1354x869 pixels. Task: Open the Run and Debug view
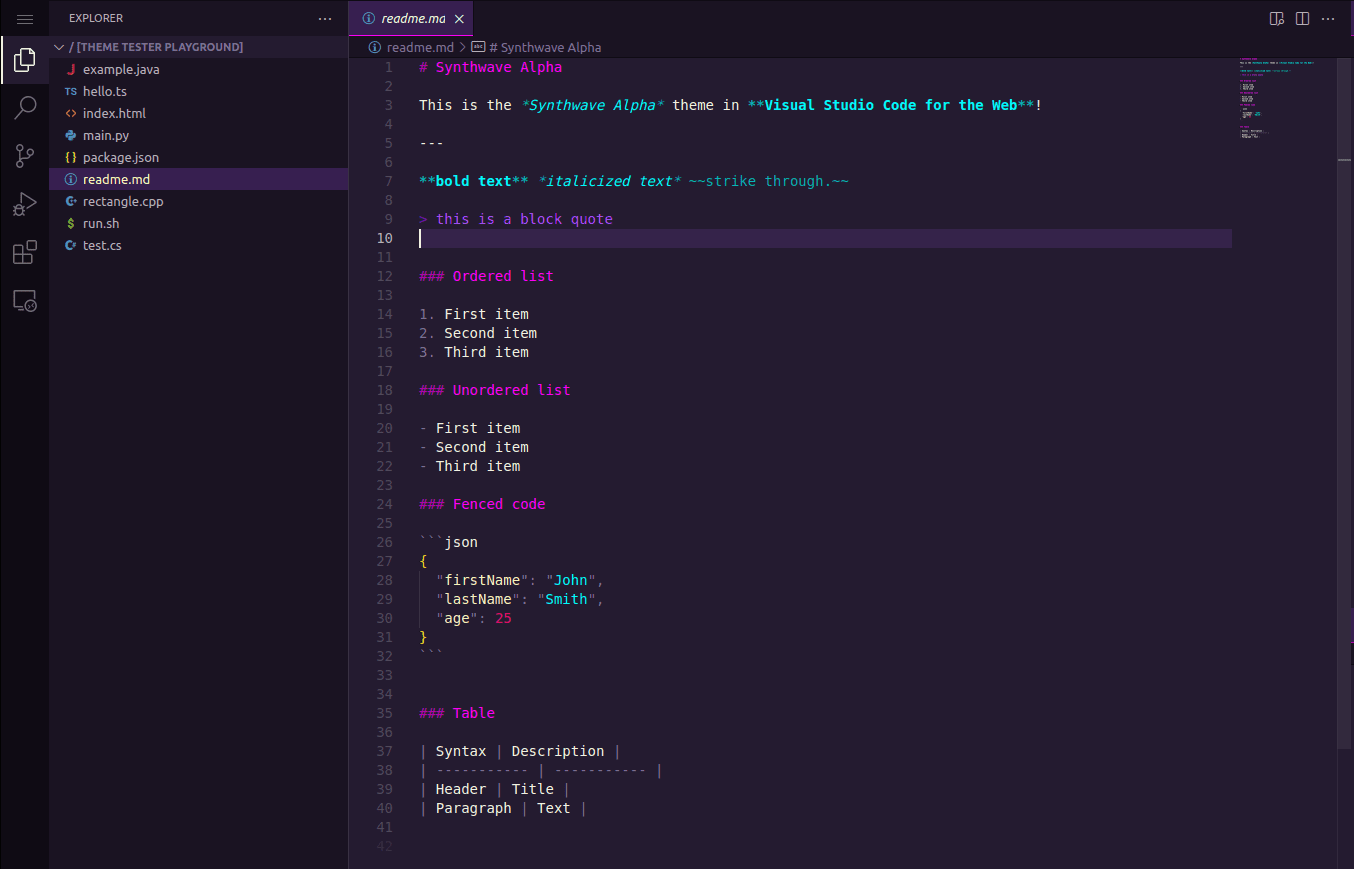[x=25, y=204]
